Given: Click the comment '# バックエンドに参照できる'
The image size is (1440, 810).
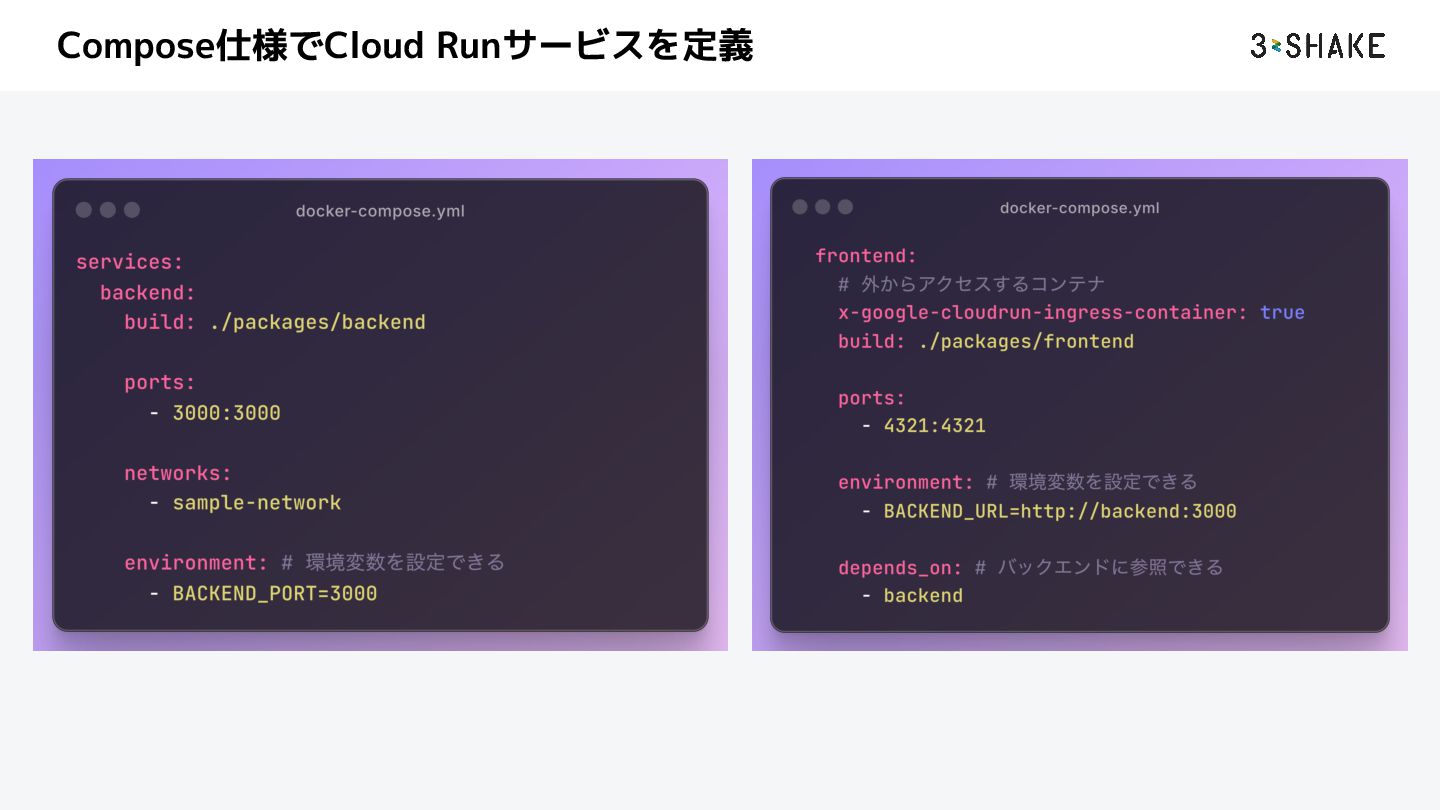Looking at the screenshot, I should coord(1099,568).
